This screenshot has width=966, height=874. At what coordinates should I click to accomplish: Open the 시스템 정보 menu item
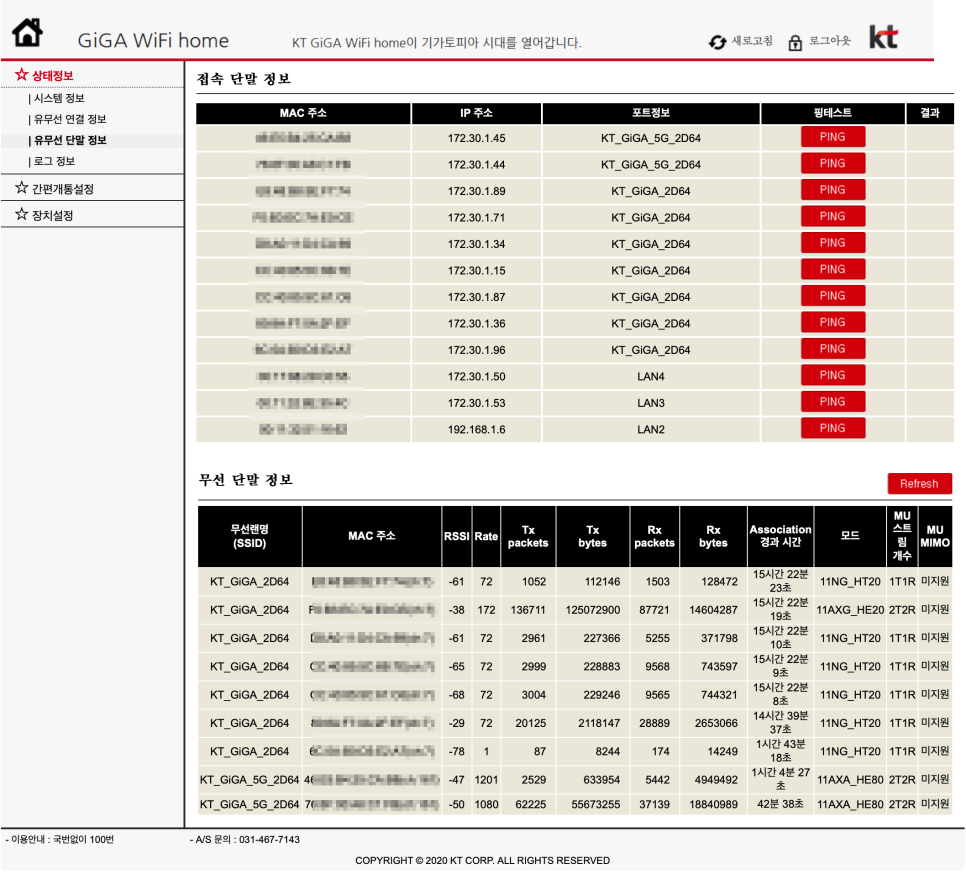click(x=57, y=99)
